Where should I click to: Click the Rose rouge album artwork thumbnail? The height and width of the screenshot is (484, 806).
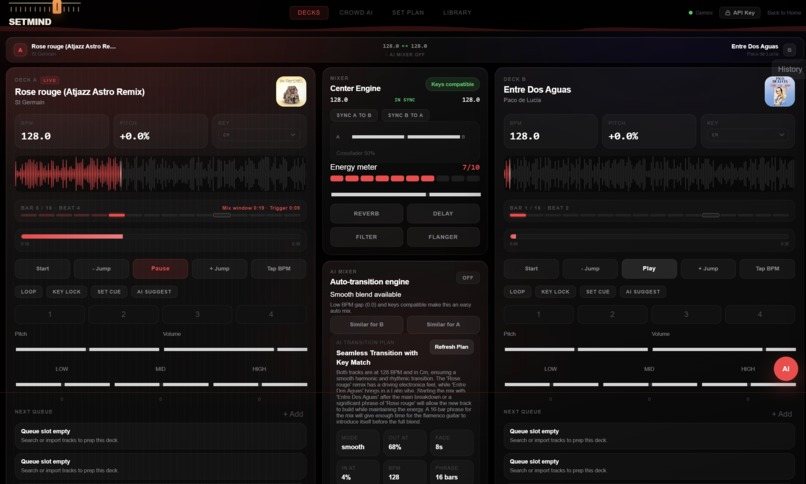(291, 91)
